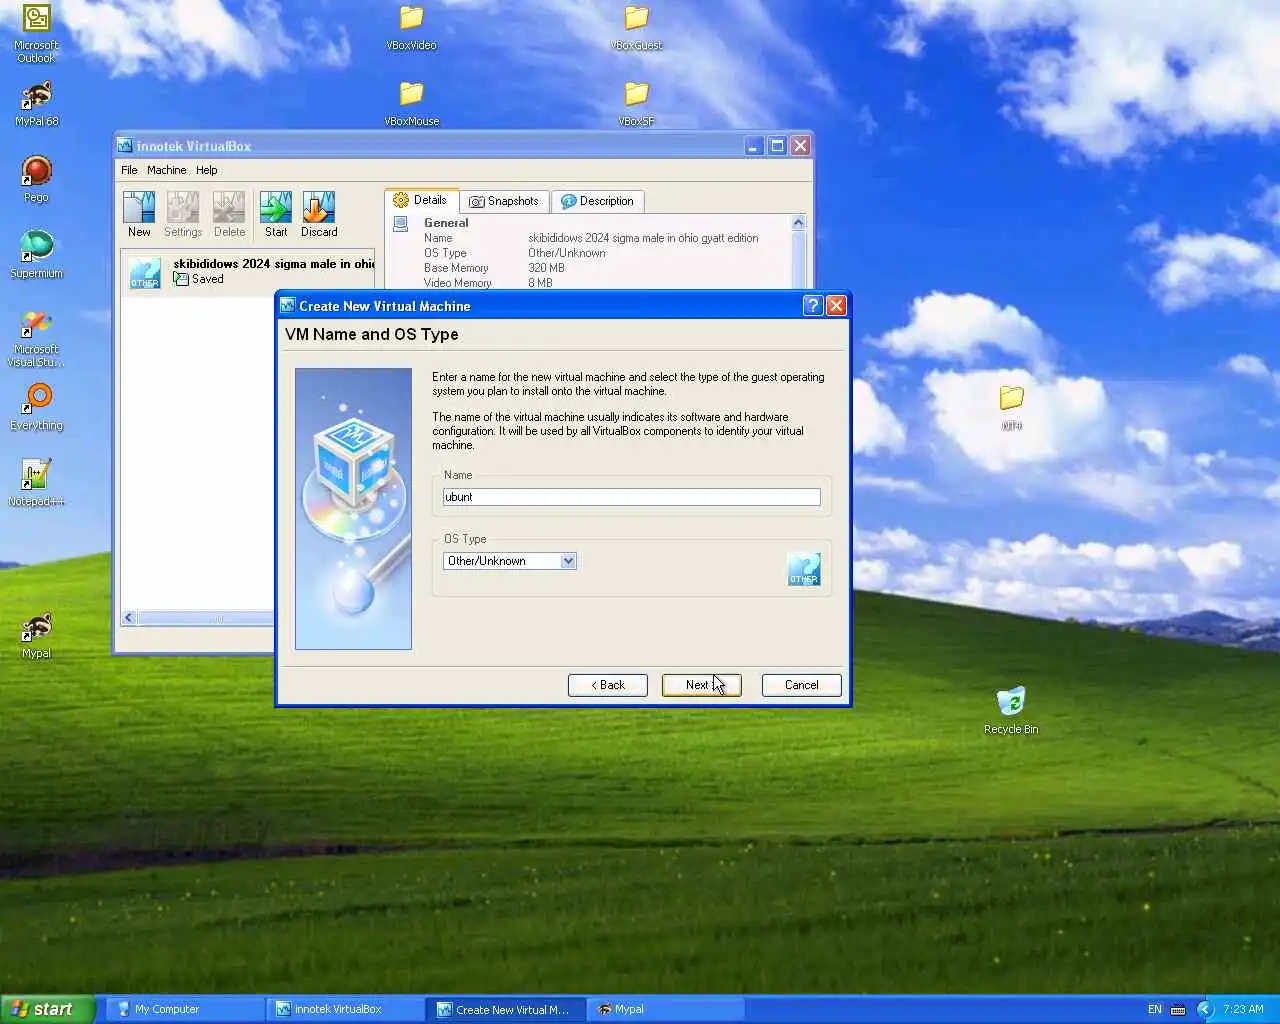This screenshot has width=1280, height=1024.
Task: Switch to Mypal taskbar button
Action: [x=667, y=1009]
